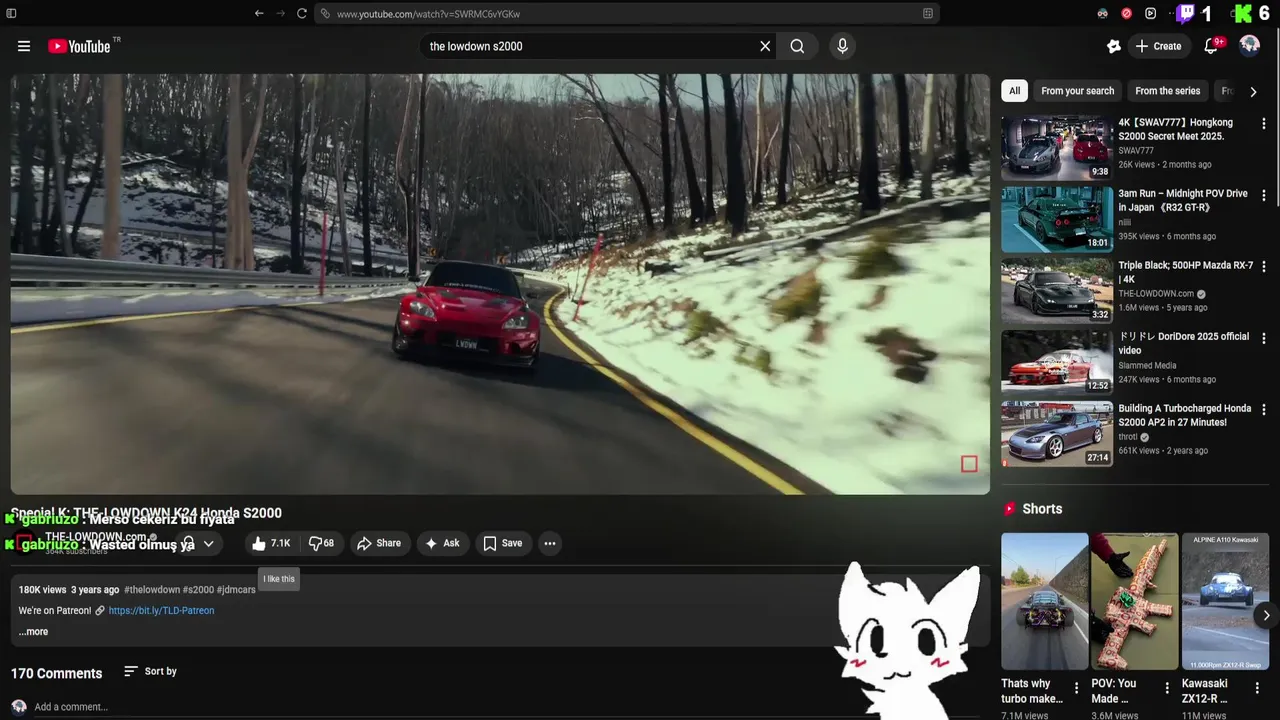Open Triple Black 500HP Mazda RX-7 thumbnail
1280x720 pixels.
[x=1057, y=291]
